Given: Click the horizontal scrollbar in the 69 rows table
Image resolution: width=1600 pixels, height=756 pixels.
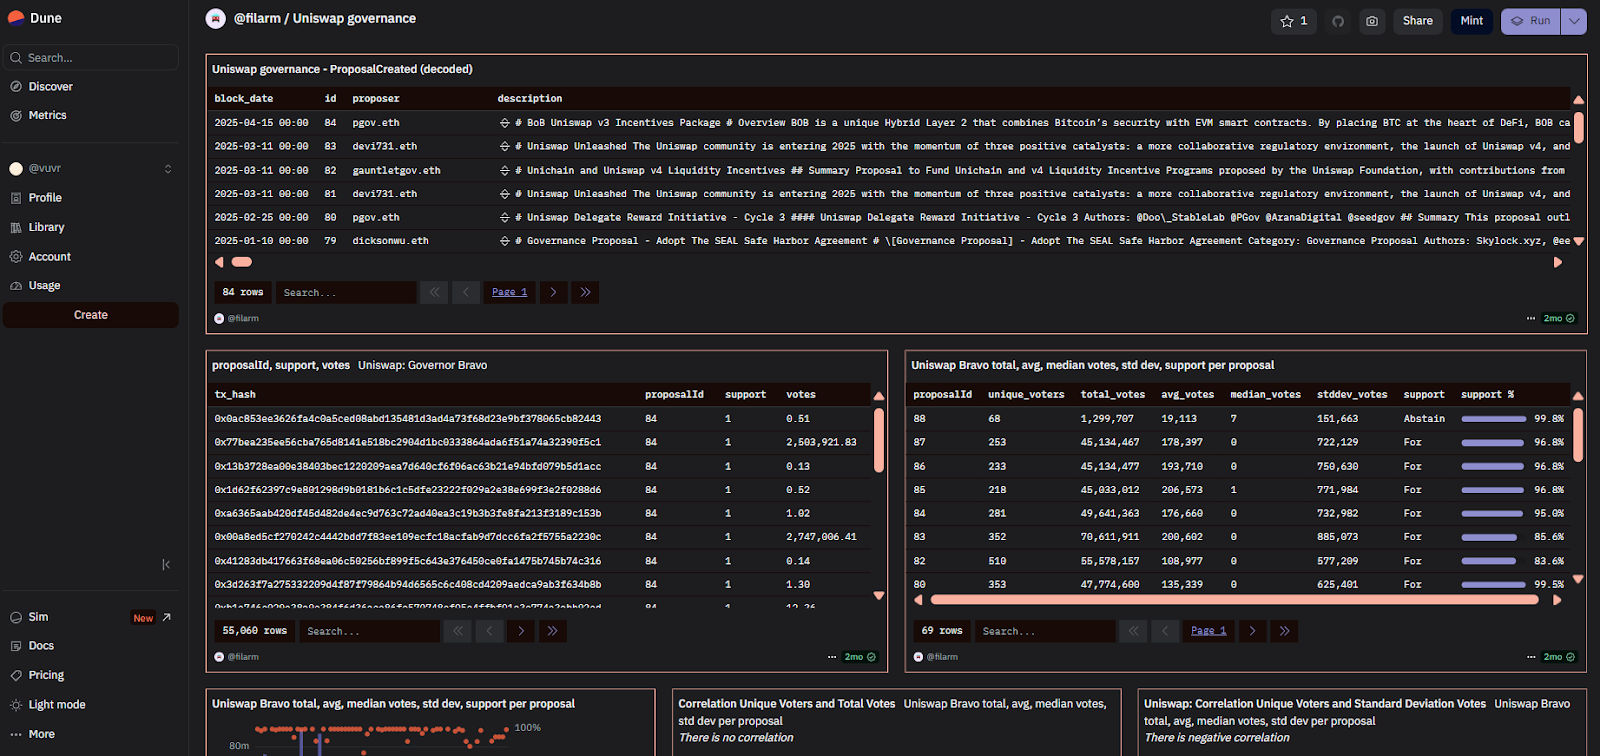Looking at the screenshot, I should (x=1234, y=600).
